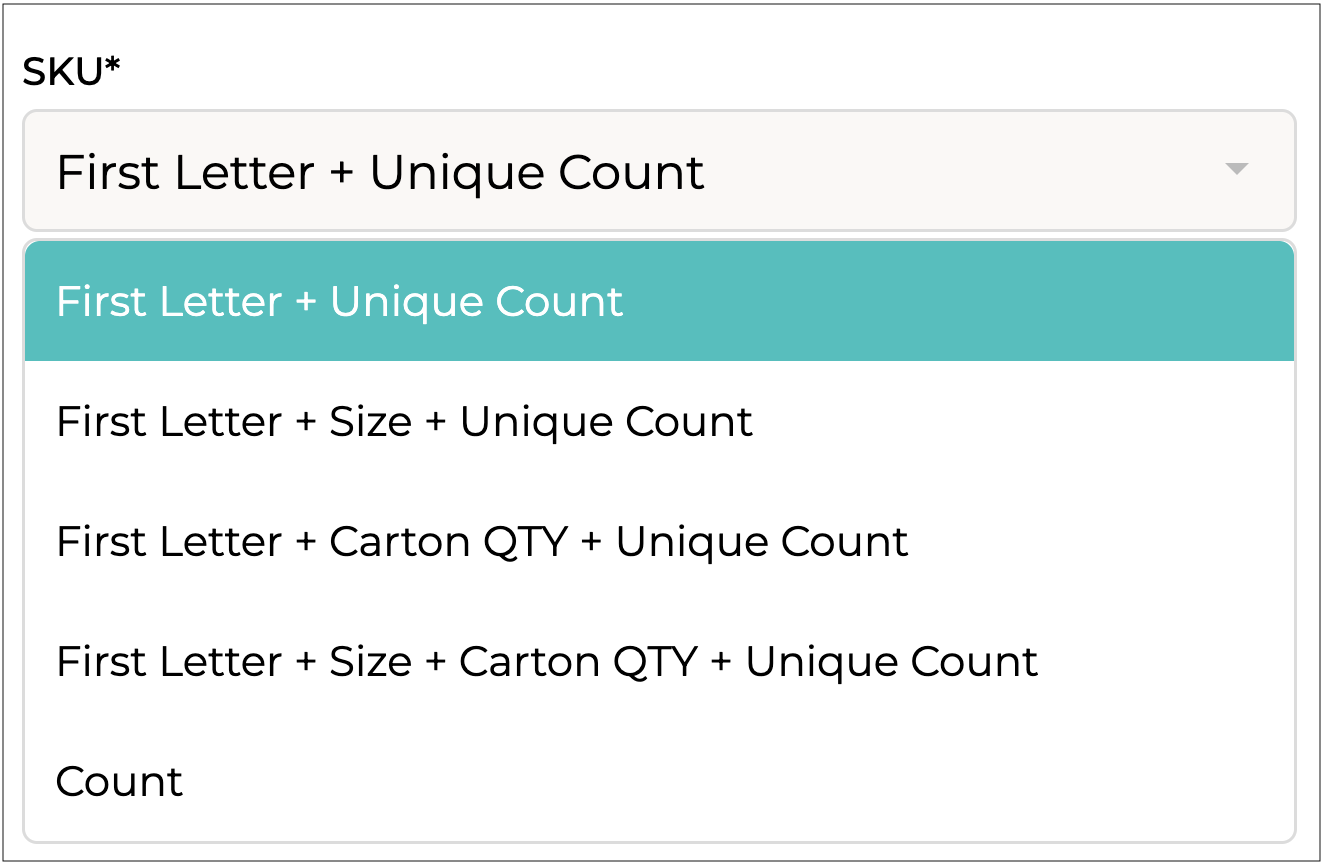The width and height of the screenshot is (1322, 866).
Task: Select the fourth entry in the SKU list
Action: (x=547, y=662)
